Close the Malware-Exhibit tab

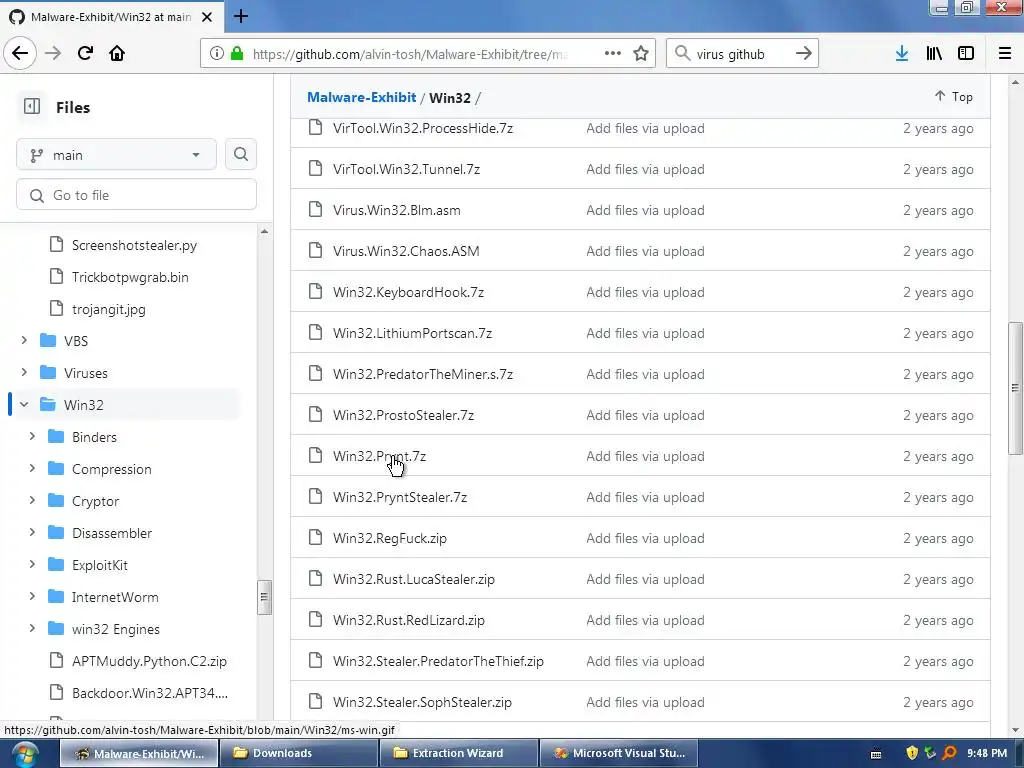coord(207,17)
